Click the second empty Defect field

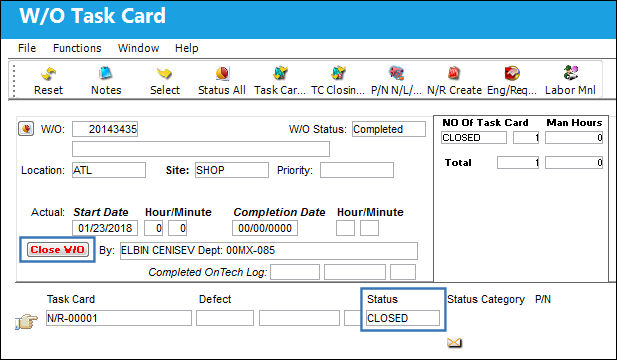(299, 318)
